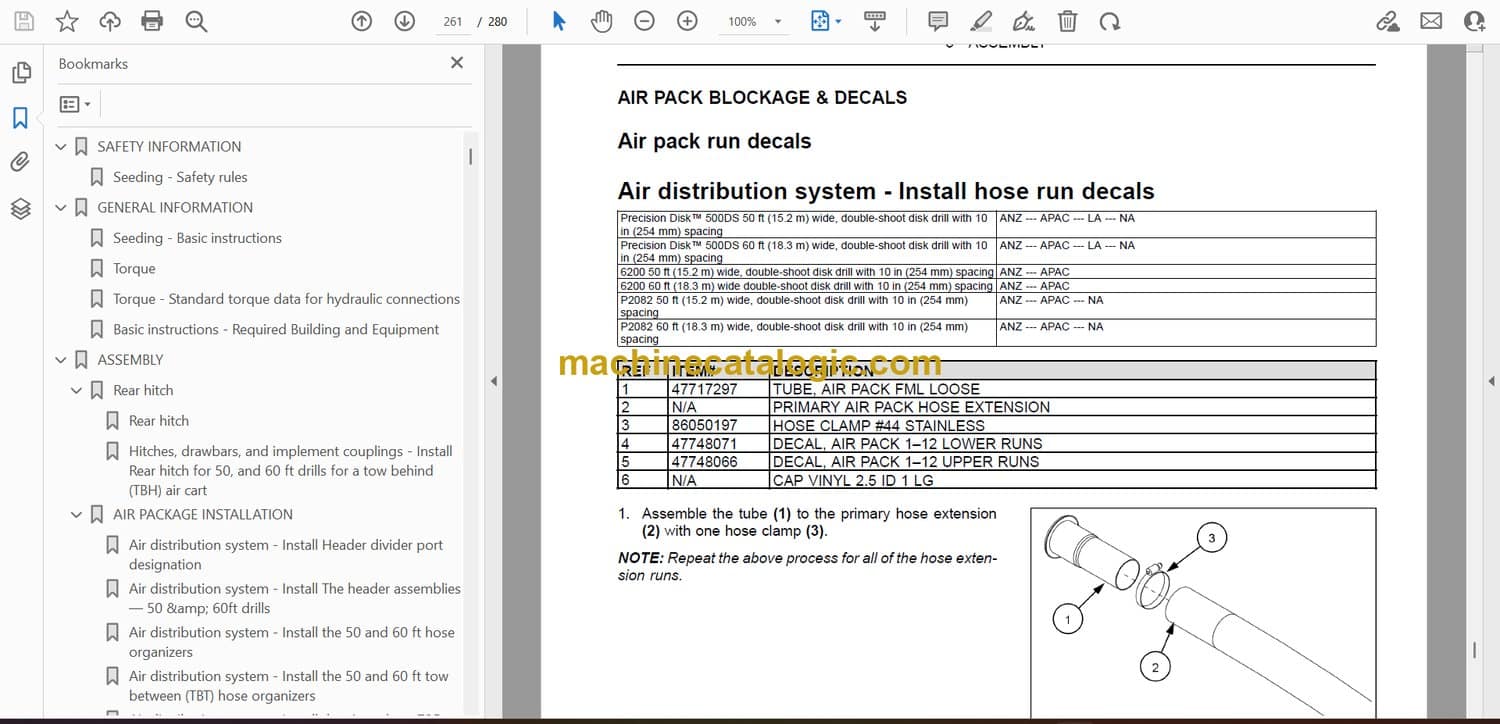This screenshot has width=1500, height=724.
Task: Close the Bookmarks panel
Action: pyautogui.click(x=457, y=63)
